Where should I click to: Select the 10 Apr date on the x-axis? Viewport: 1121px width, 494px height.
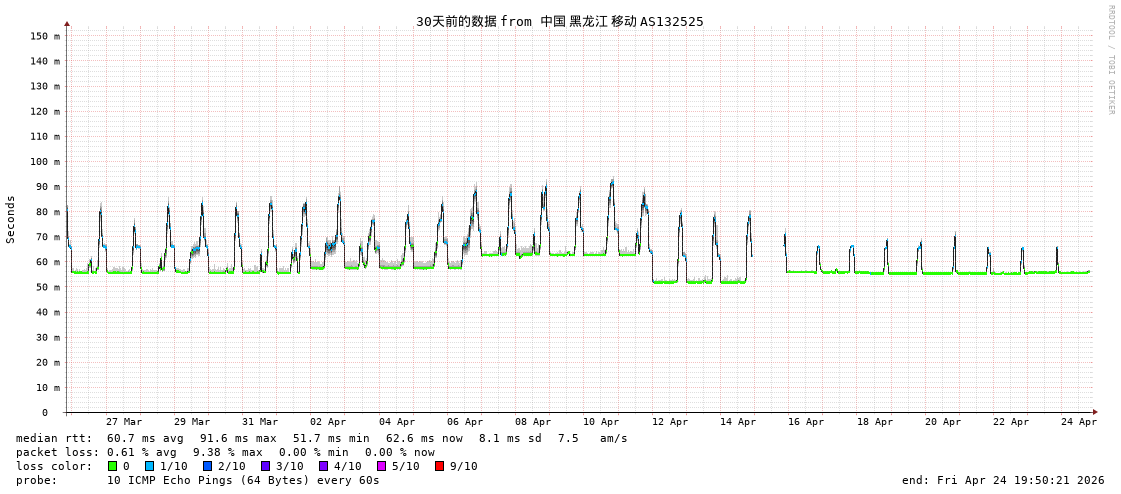click(601, 422)
